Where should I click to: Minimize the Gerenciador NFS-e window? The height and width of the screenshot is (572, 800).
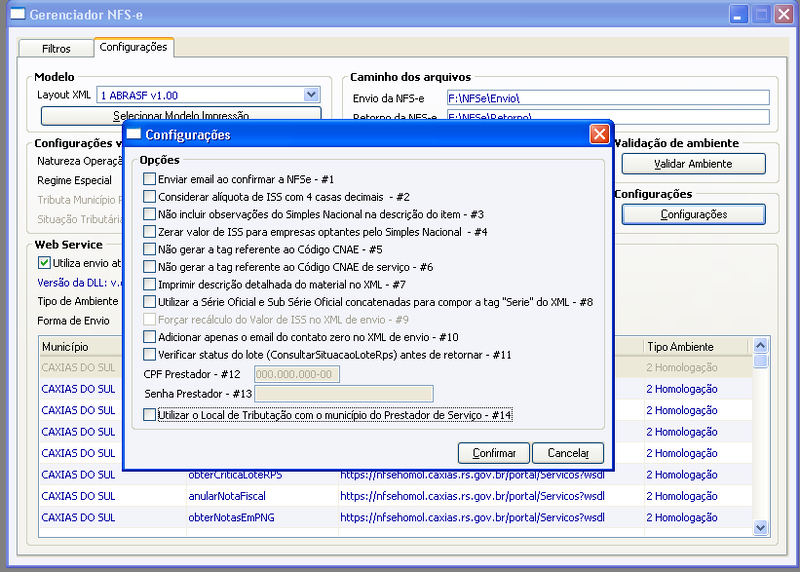click(x=738, y=14)
